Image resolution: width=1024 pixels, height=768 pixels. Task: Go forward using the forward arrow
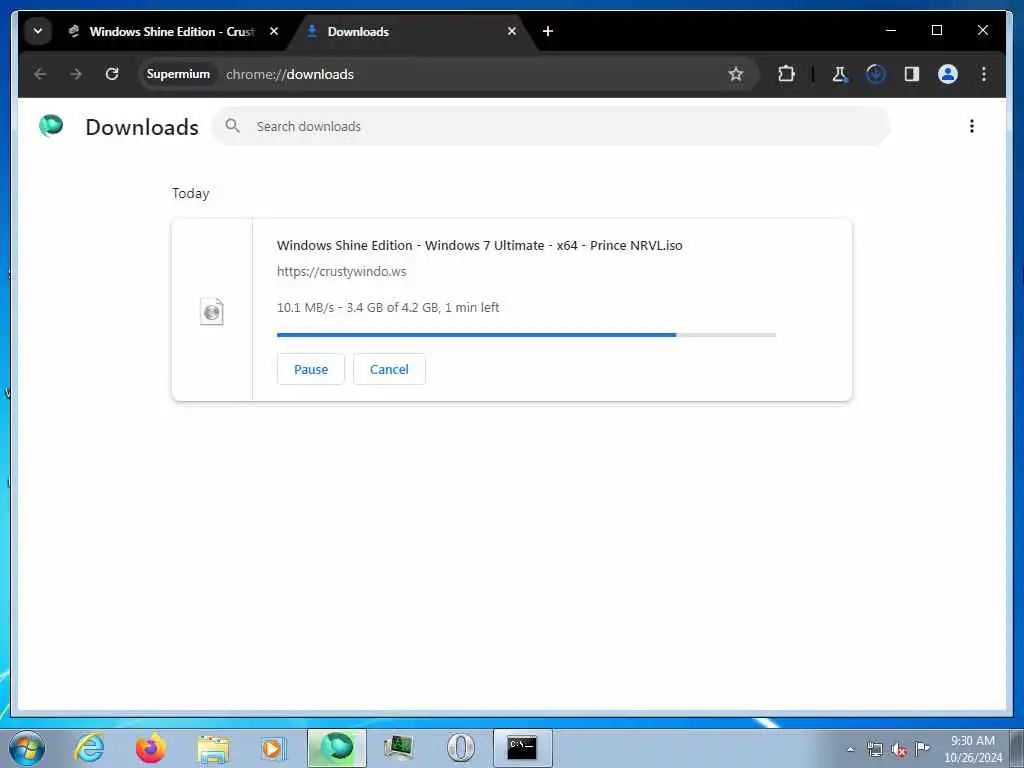(76, 74)
